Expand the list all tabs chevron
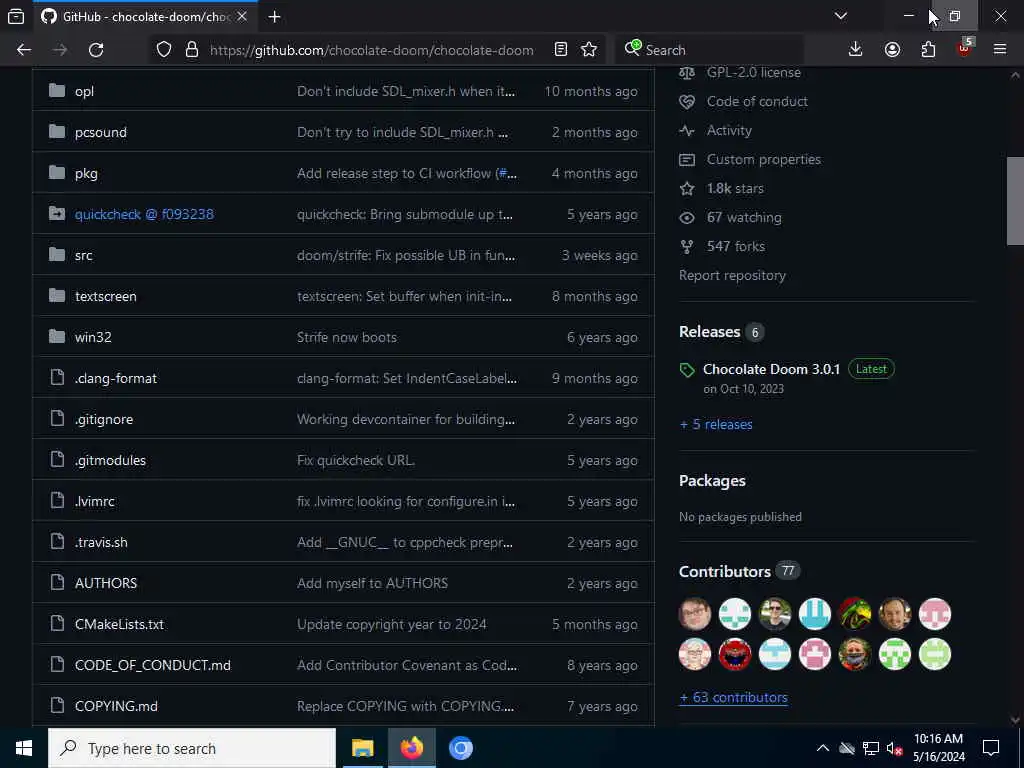This screenshot has height=768, width=1024. pos(841,16)
